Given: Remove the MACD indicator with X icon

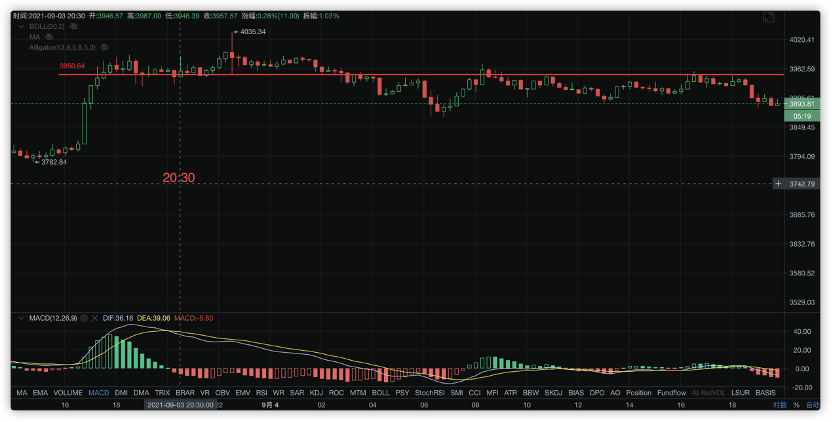Looking at the screenshot, I should (95, 318).
